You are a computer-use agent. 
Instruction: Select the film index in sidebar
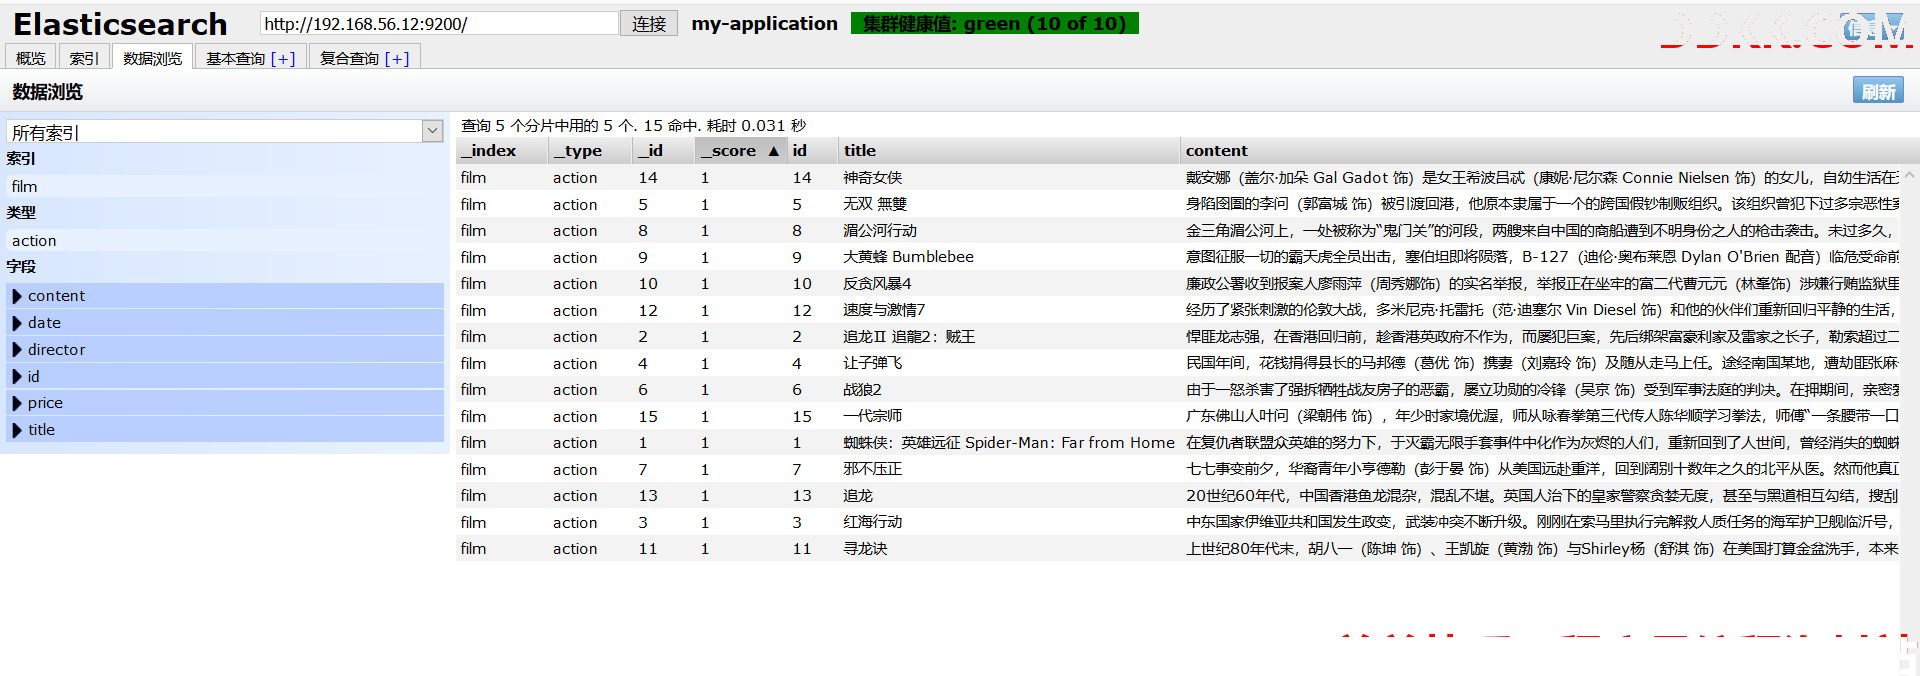click(x=225, y=186)
